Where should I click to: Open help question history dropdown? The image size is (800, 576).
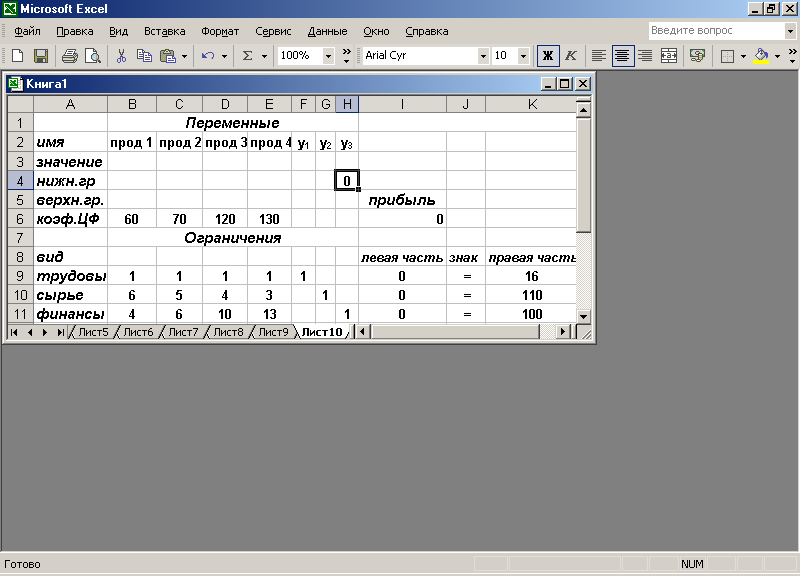click(790, 31)
